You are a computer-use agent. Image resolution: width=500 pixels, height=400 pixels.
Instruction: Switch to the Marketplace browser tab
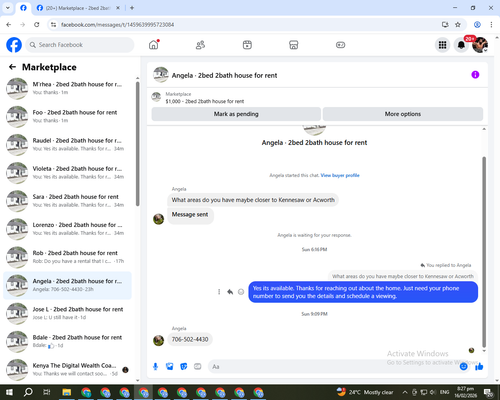pyautogui.click(x=79, y=8)
